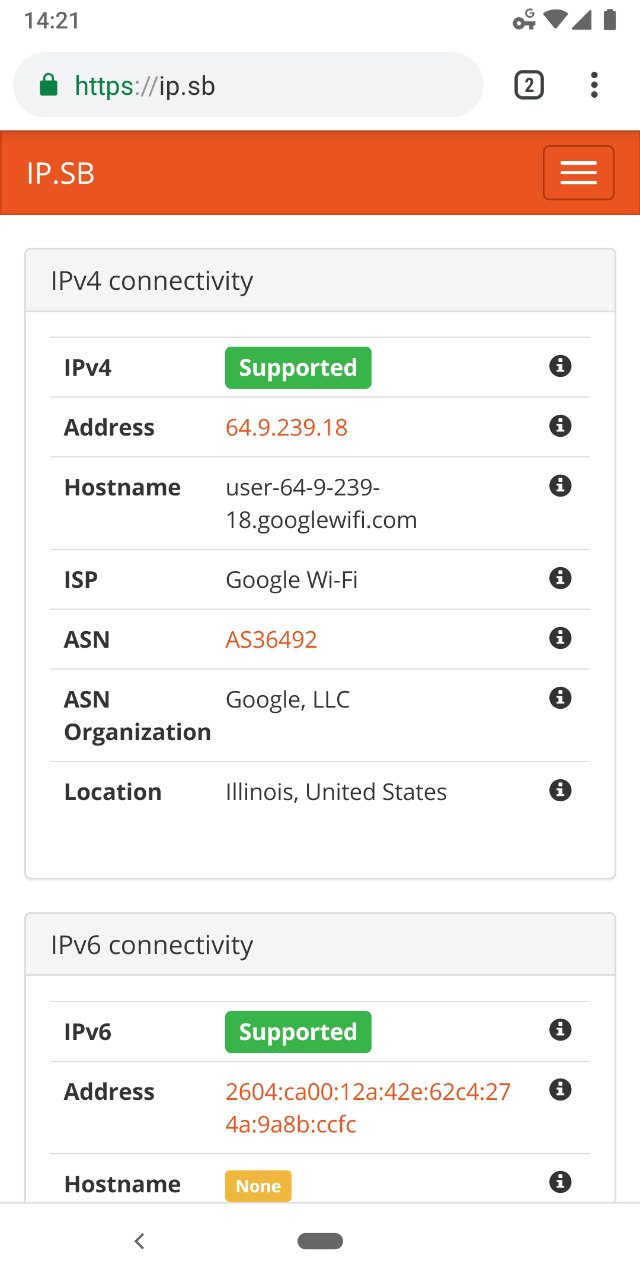Open the tab switcher showing 2 tabs
This screenshot has width=640, height=1280.
pos(529,86)
